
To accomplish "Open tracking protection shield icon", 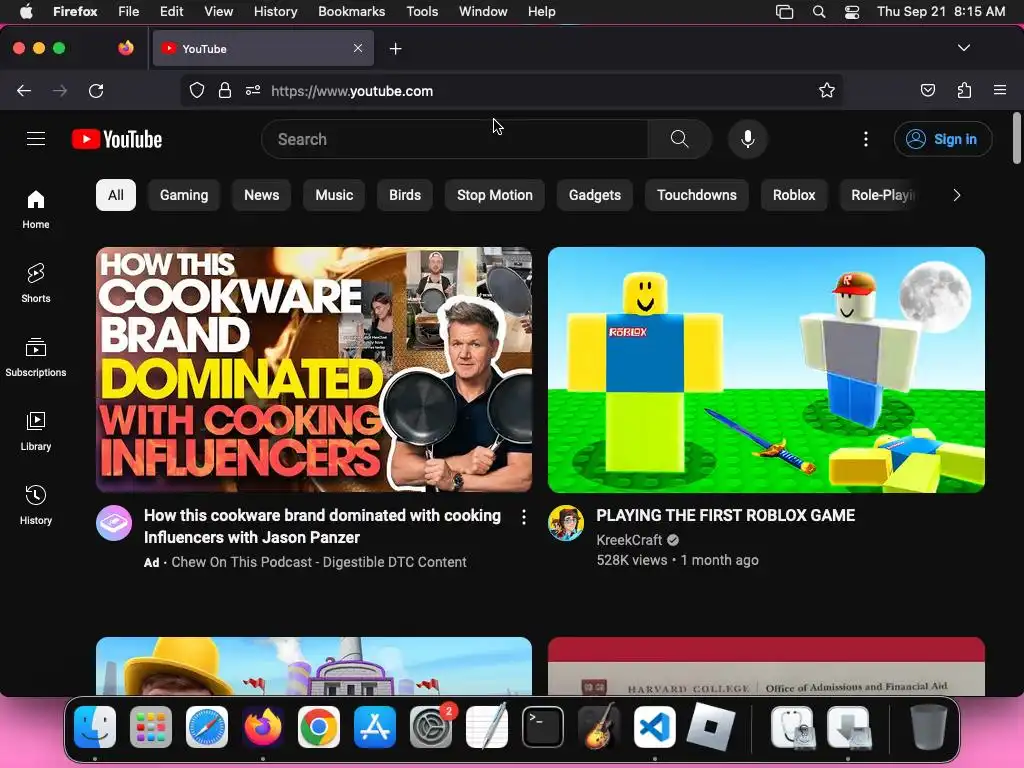I will click(197, 91).
